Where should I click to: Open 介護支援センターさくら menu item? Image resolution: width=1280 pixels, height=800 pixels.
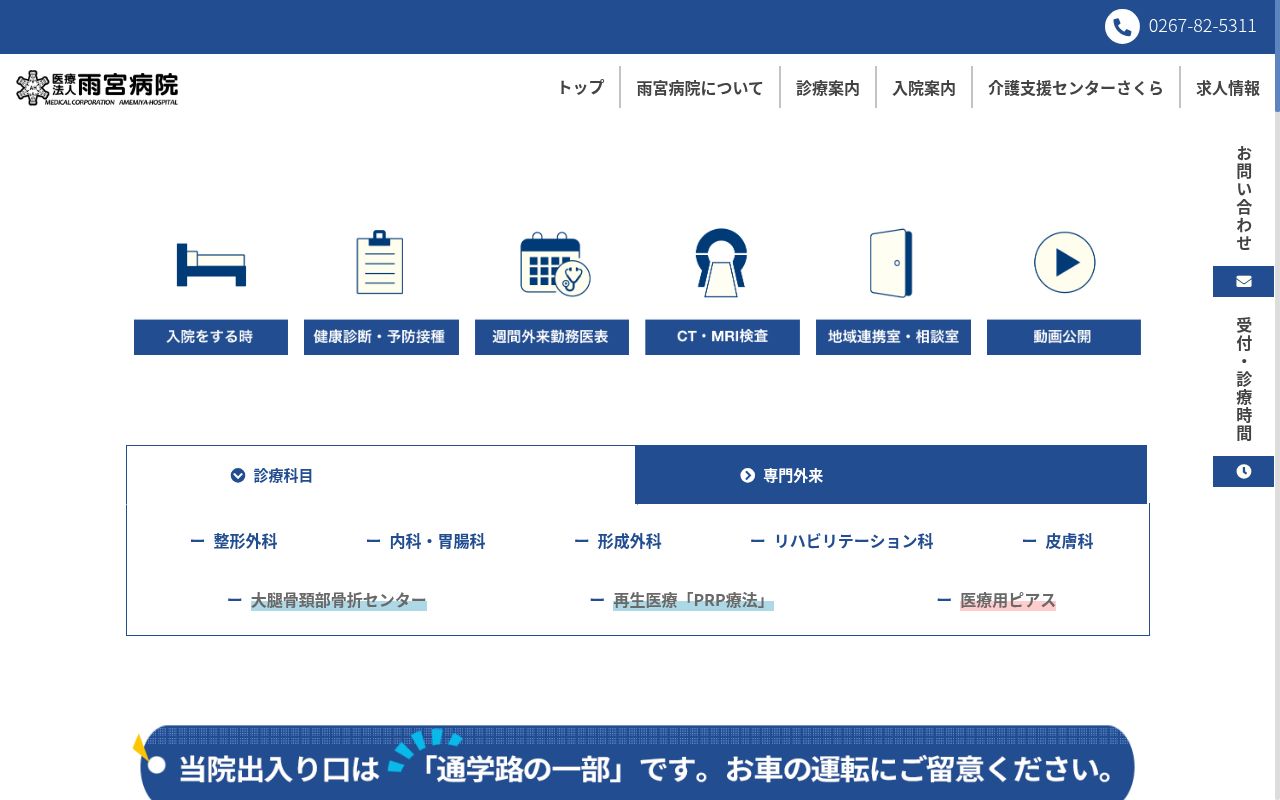tap(1076, 87)
